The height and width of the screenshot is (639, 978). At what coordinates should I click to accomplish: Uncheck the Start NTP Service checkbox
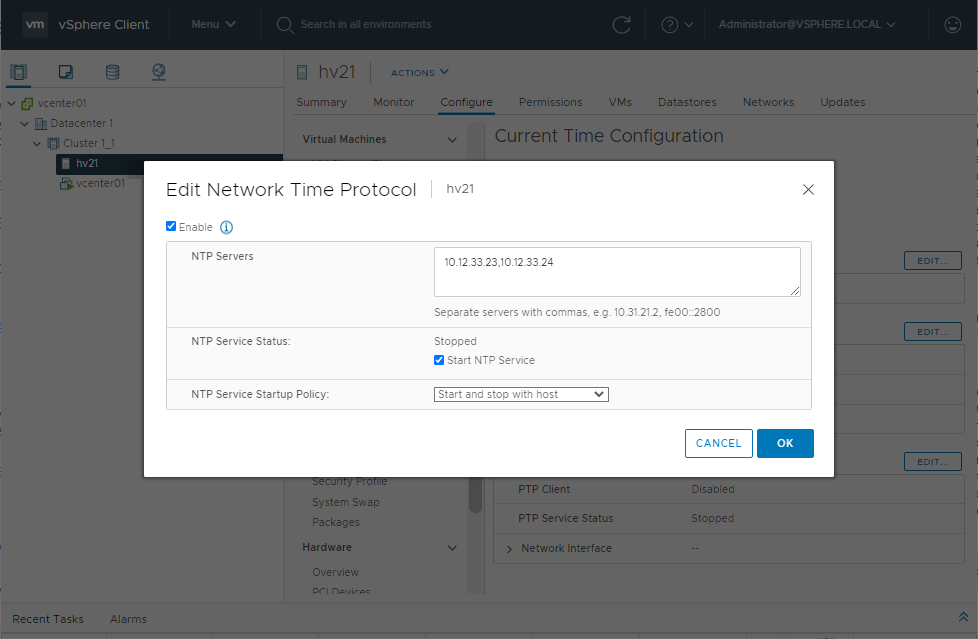pyautogui.click(x=440, y=360)
